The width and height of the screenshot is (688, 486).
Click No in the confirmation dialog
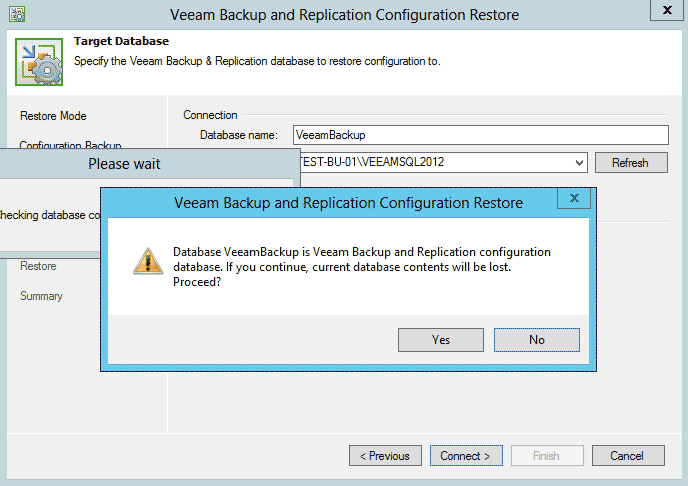537,340
